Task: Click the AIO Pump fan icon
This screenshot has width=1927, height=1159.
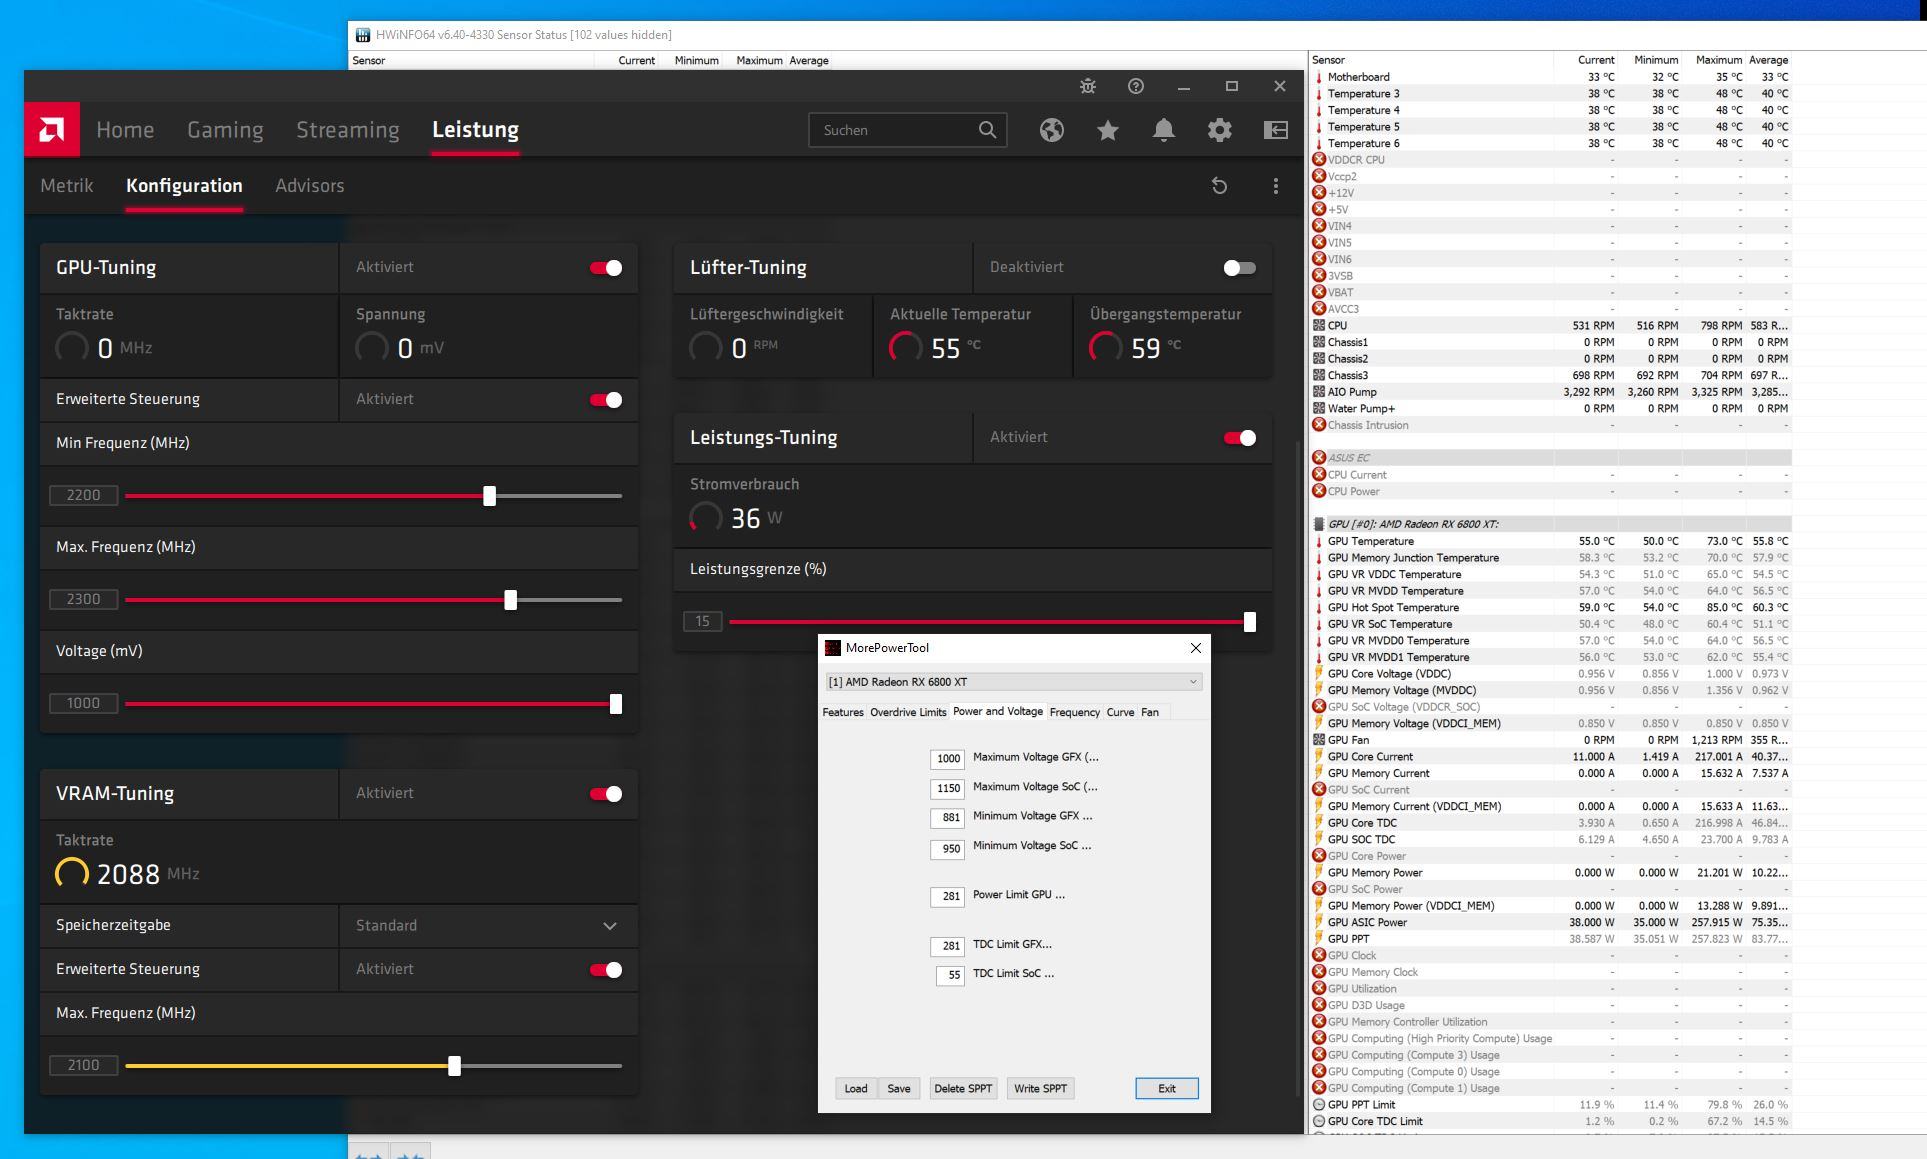Action: pos(1319,392)
